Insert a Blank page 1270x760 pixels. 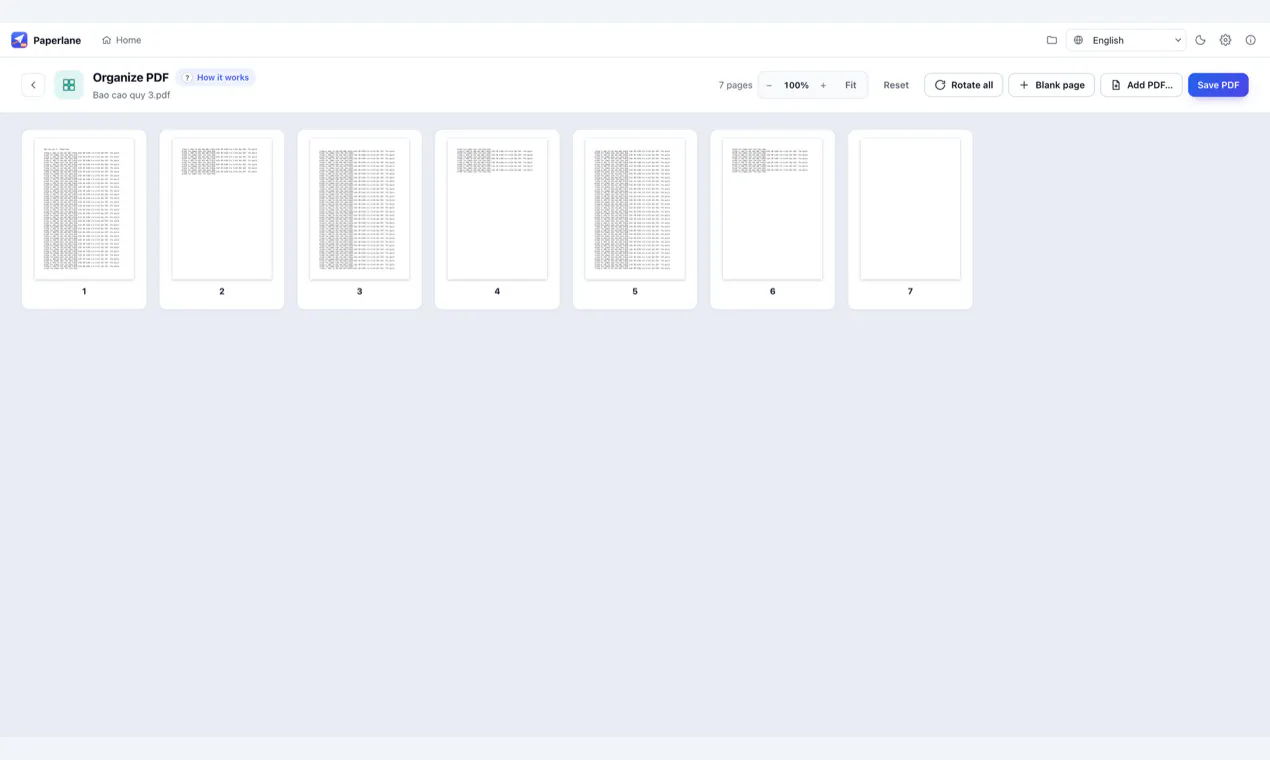(x=1051, y=85)
